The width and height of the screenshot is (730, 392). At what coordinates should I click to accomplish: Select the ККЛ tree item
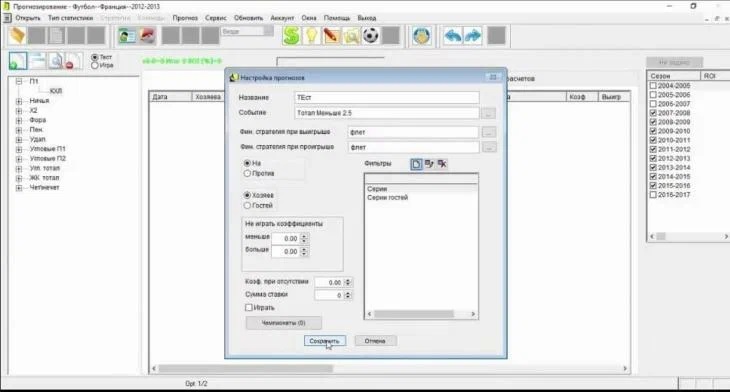(x=56, y=91)
